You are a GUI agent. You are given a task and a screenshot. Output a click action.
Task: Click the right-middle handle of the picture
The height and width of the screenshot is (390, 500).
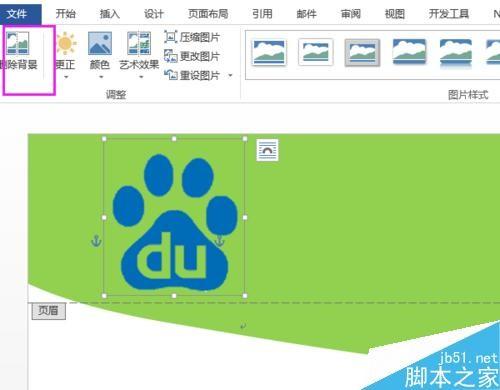(x=245, y=217)
